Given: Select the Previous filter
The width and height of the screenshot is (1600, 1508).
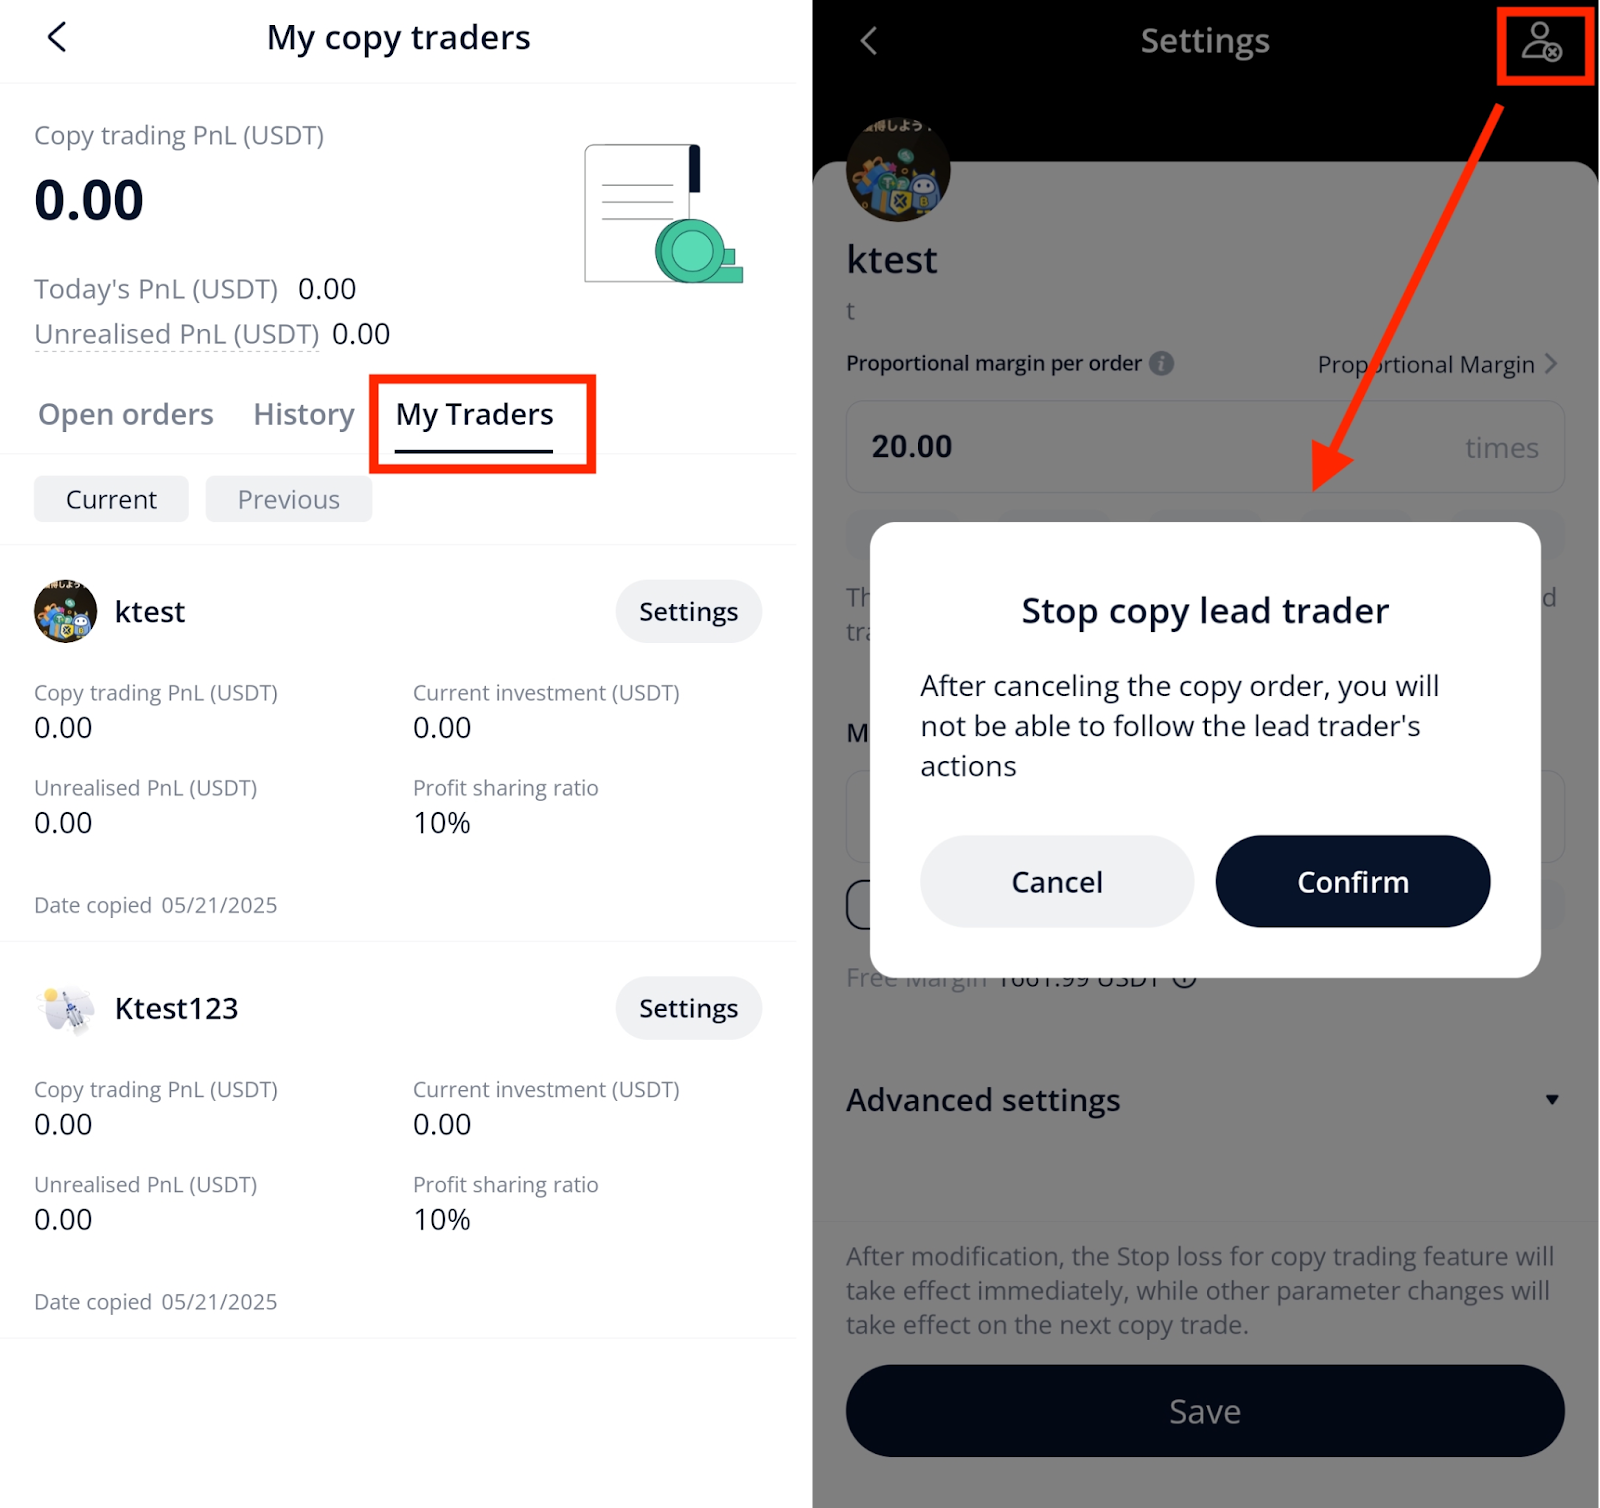Looking at the screenshot, I should click(289, 499).
